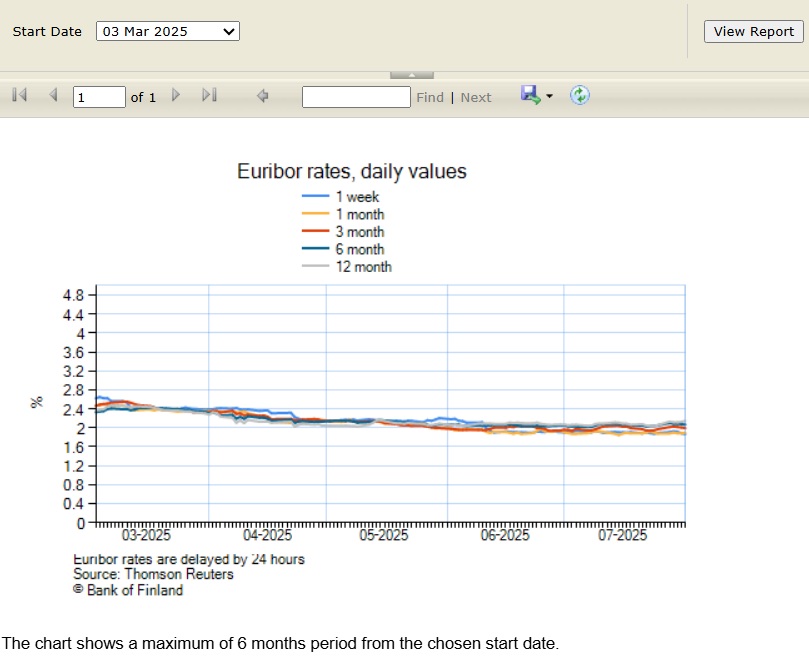Click the '12 month' legend label
This screenshot has width=809, height=656.
(x=364, y=267)
